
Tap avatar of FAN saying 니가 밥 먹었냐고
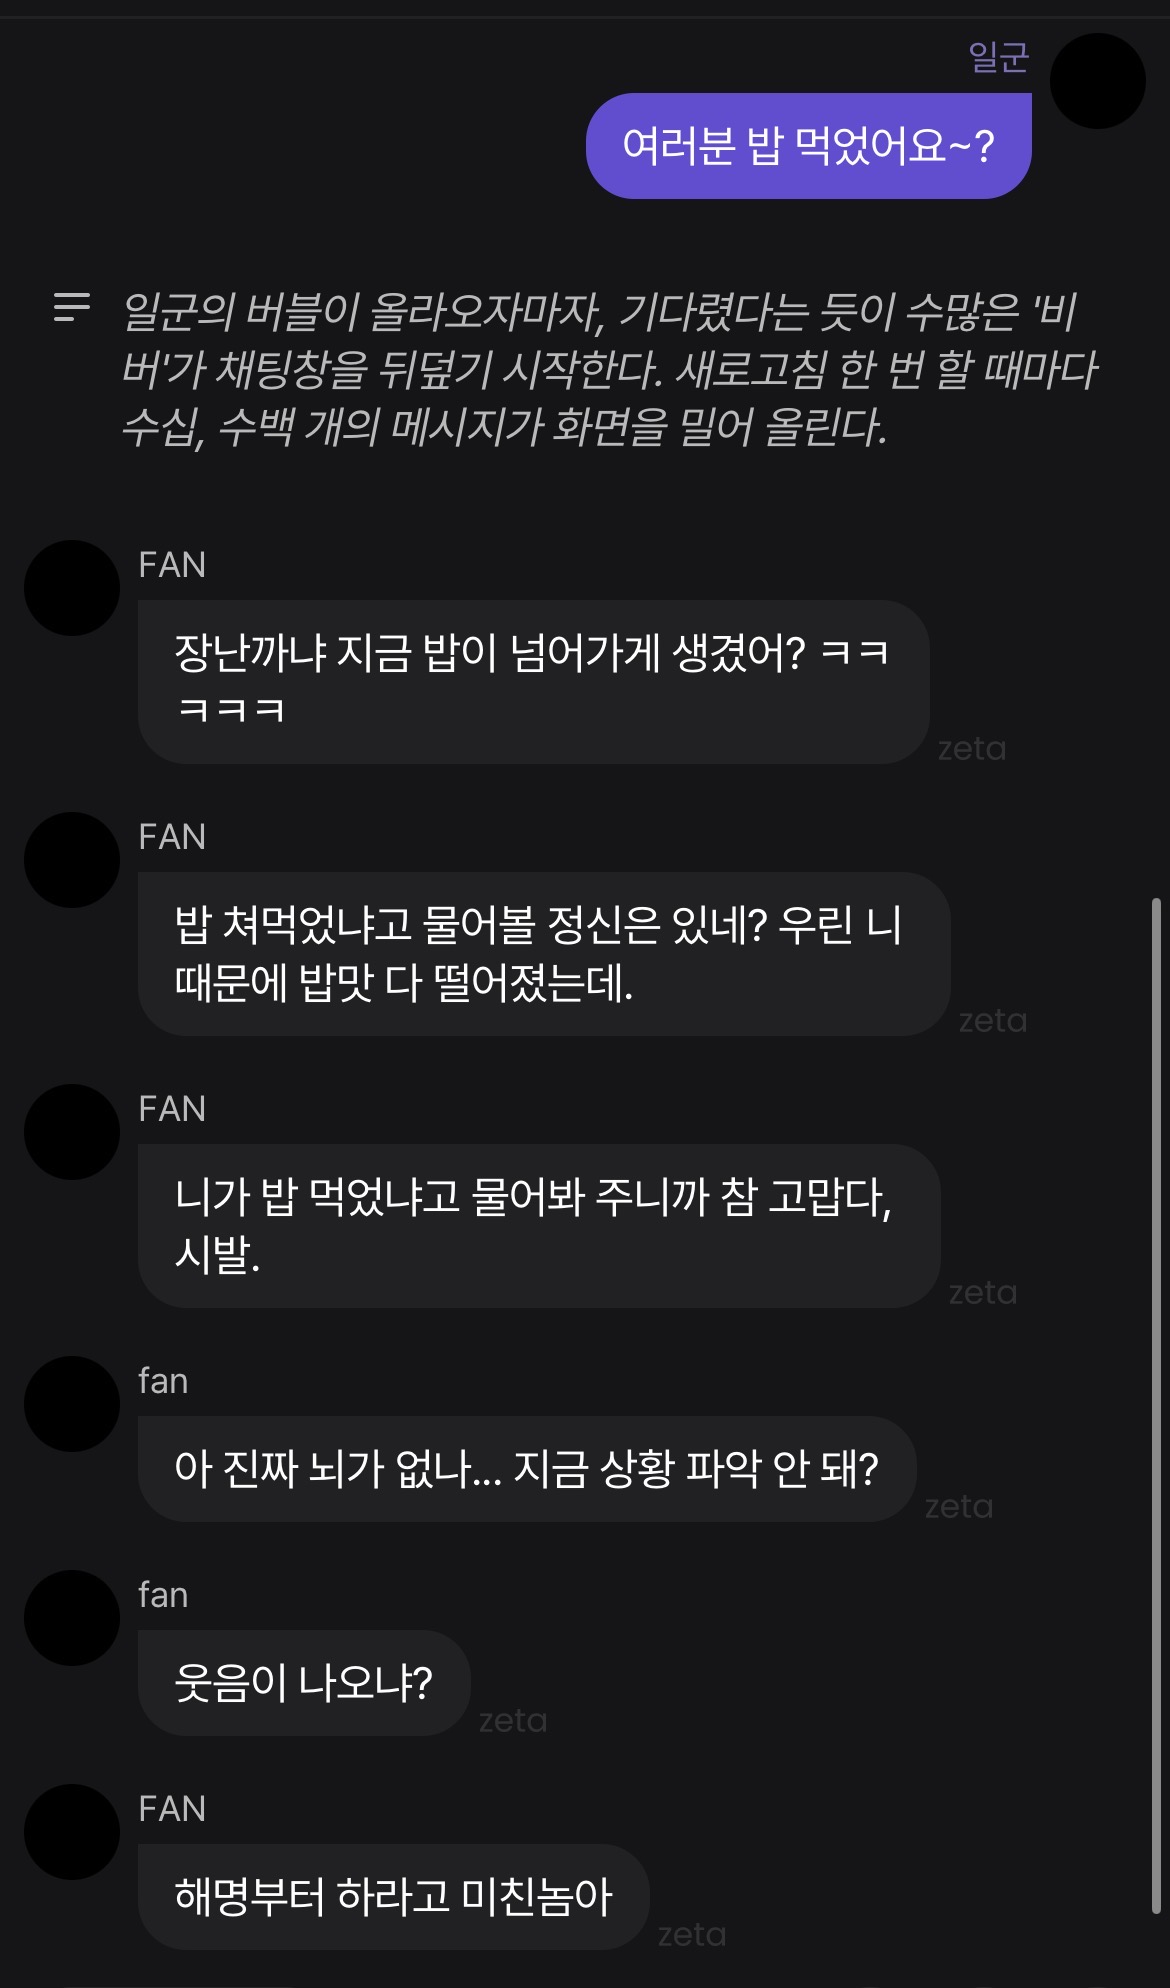(72, 1132)
